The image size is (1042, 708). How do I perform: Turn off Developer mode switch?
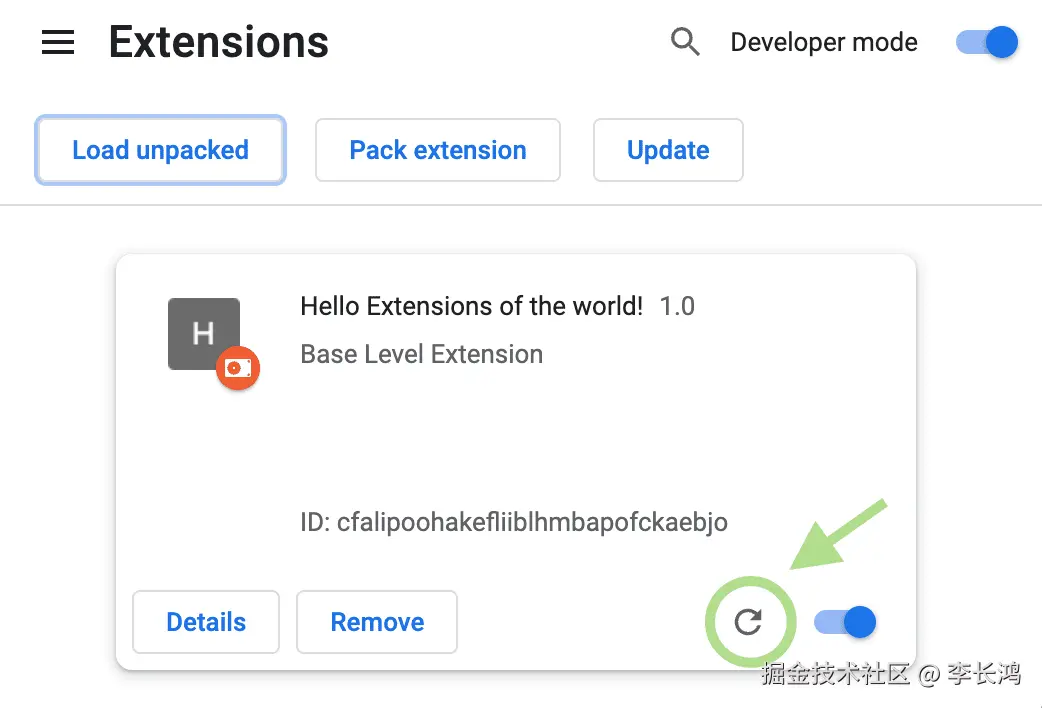tap(987, 42)
